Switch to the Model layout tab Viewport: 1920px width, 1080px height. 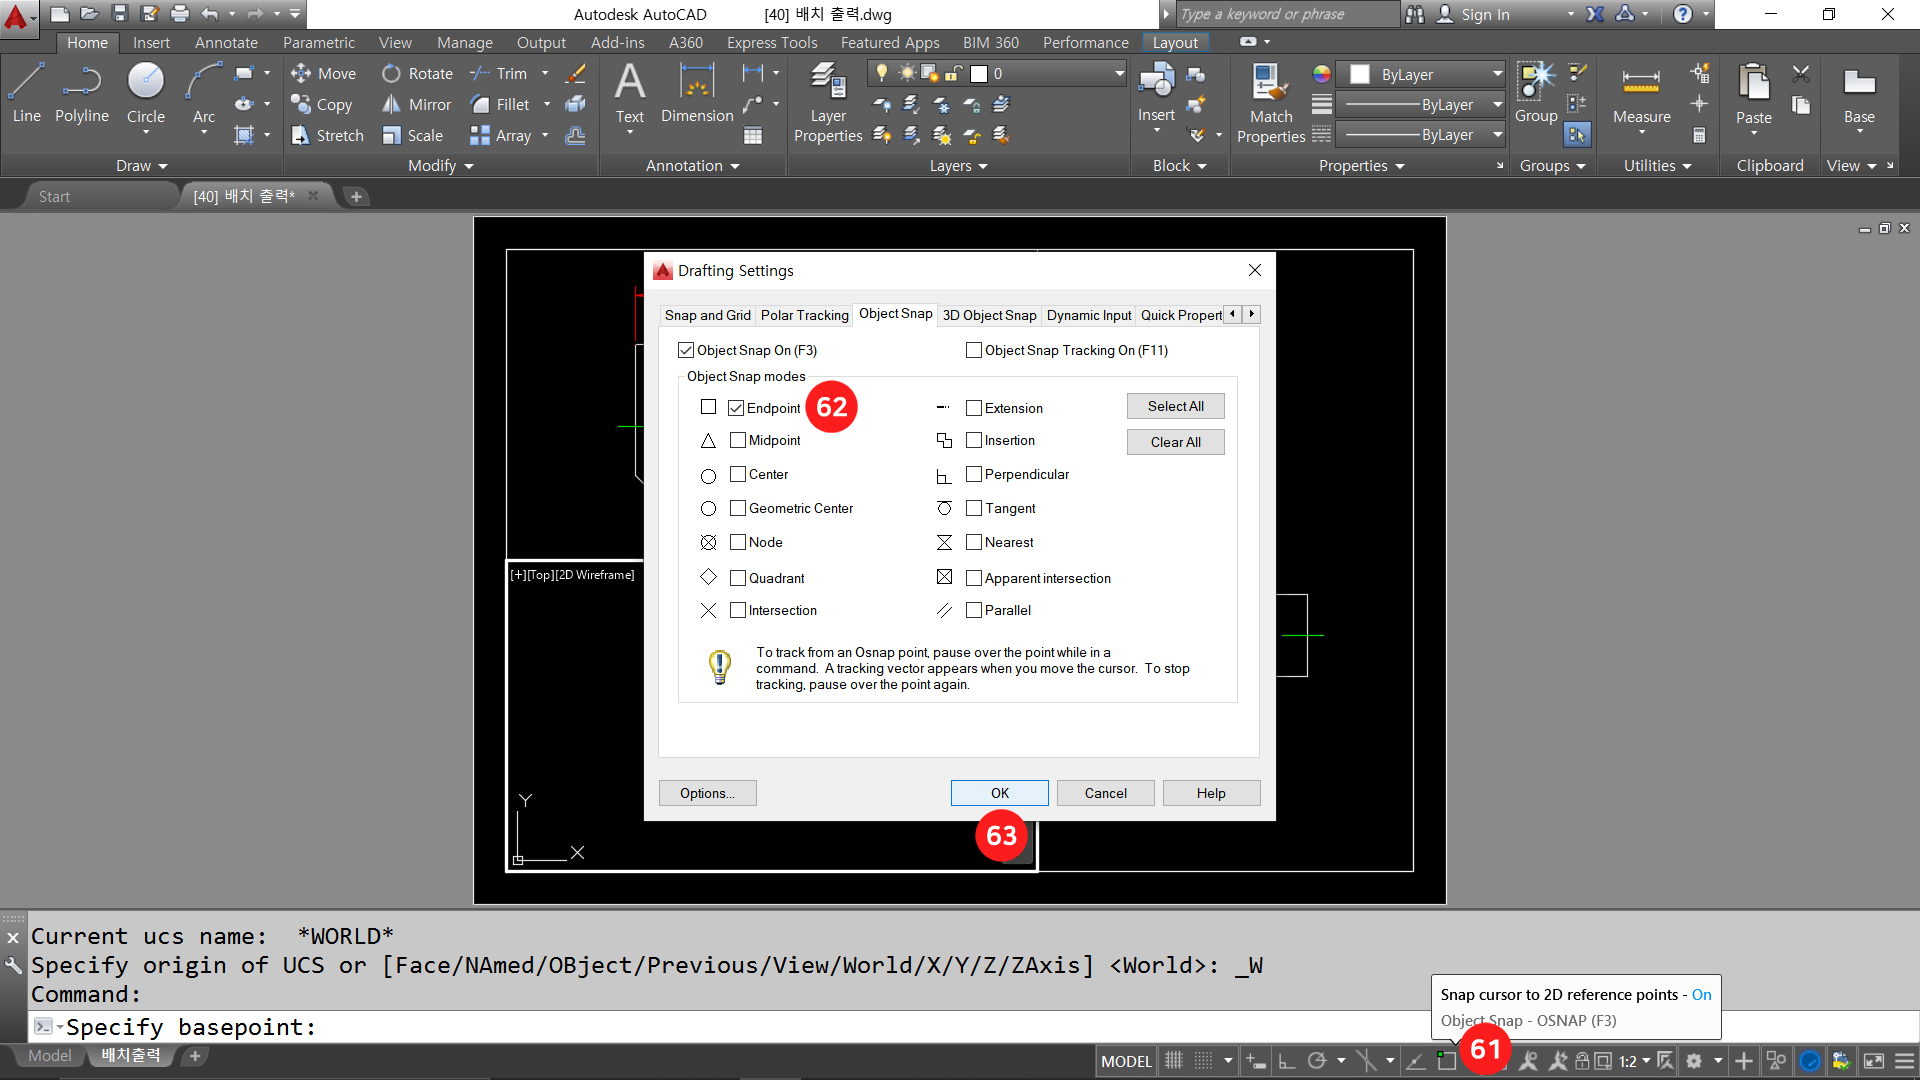coord(49,1056)
